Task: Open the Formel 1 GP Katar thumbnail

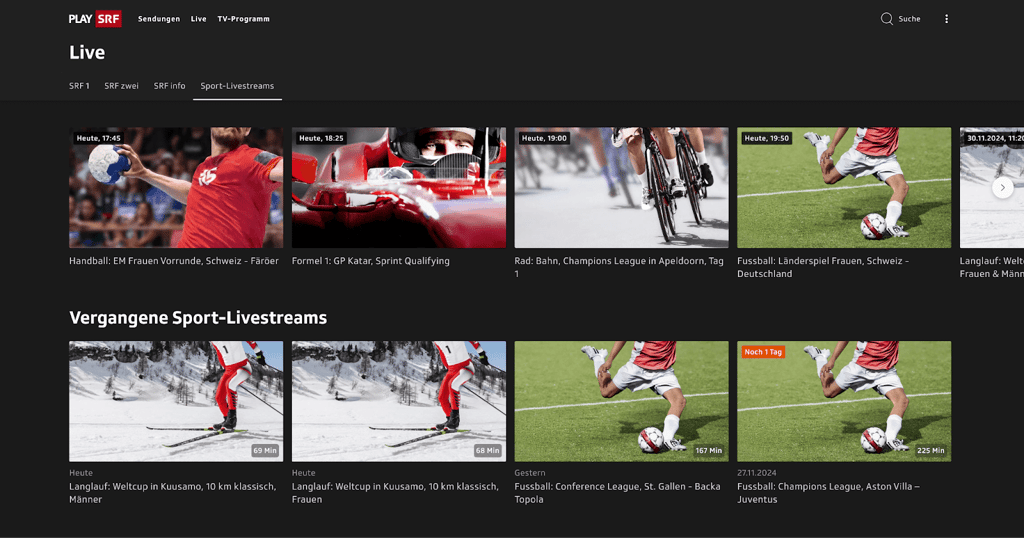Action: [x=399, y=187]
